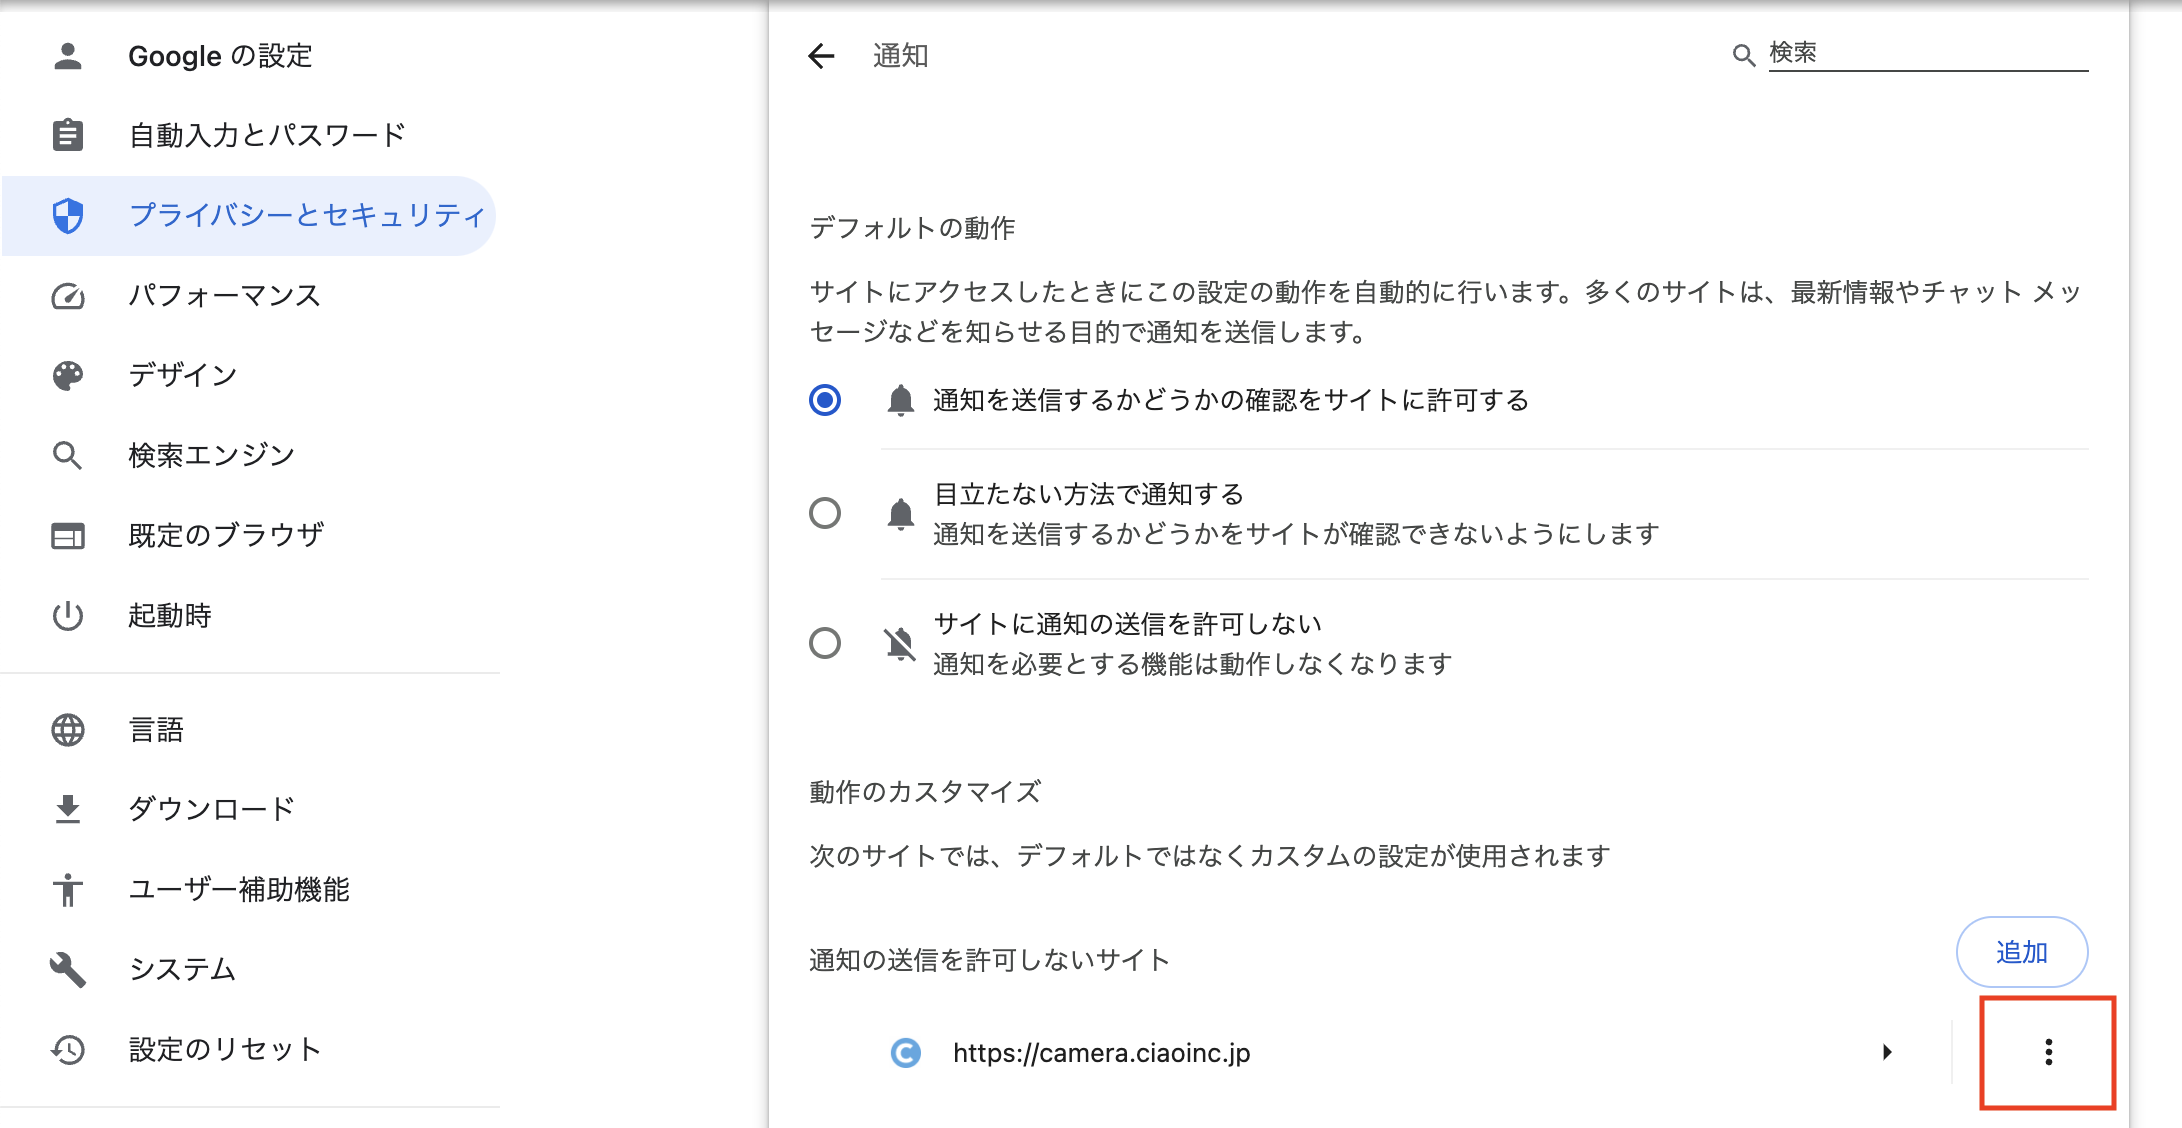Click the shield icon for プライバシーとセキュリティ

click(x=68, y=215)
